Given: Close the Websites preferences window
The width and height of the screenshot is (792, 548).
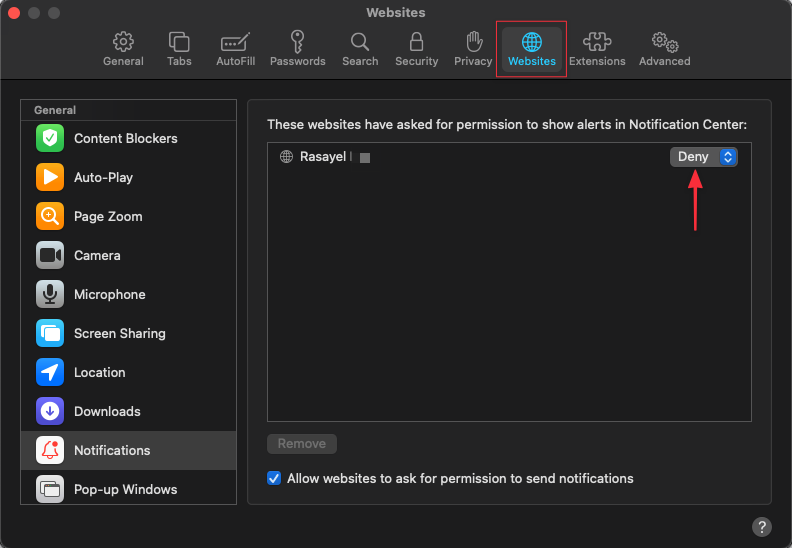Looking at the screenshot, I should click(x=14, y=13).
